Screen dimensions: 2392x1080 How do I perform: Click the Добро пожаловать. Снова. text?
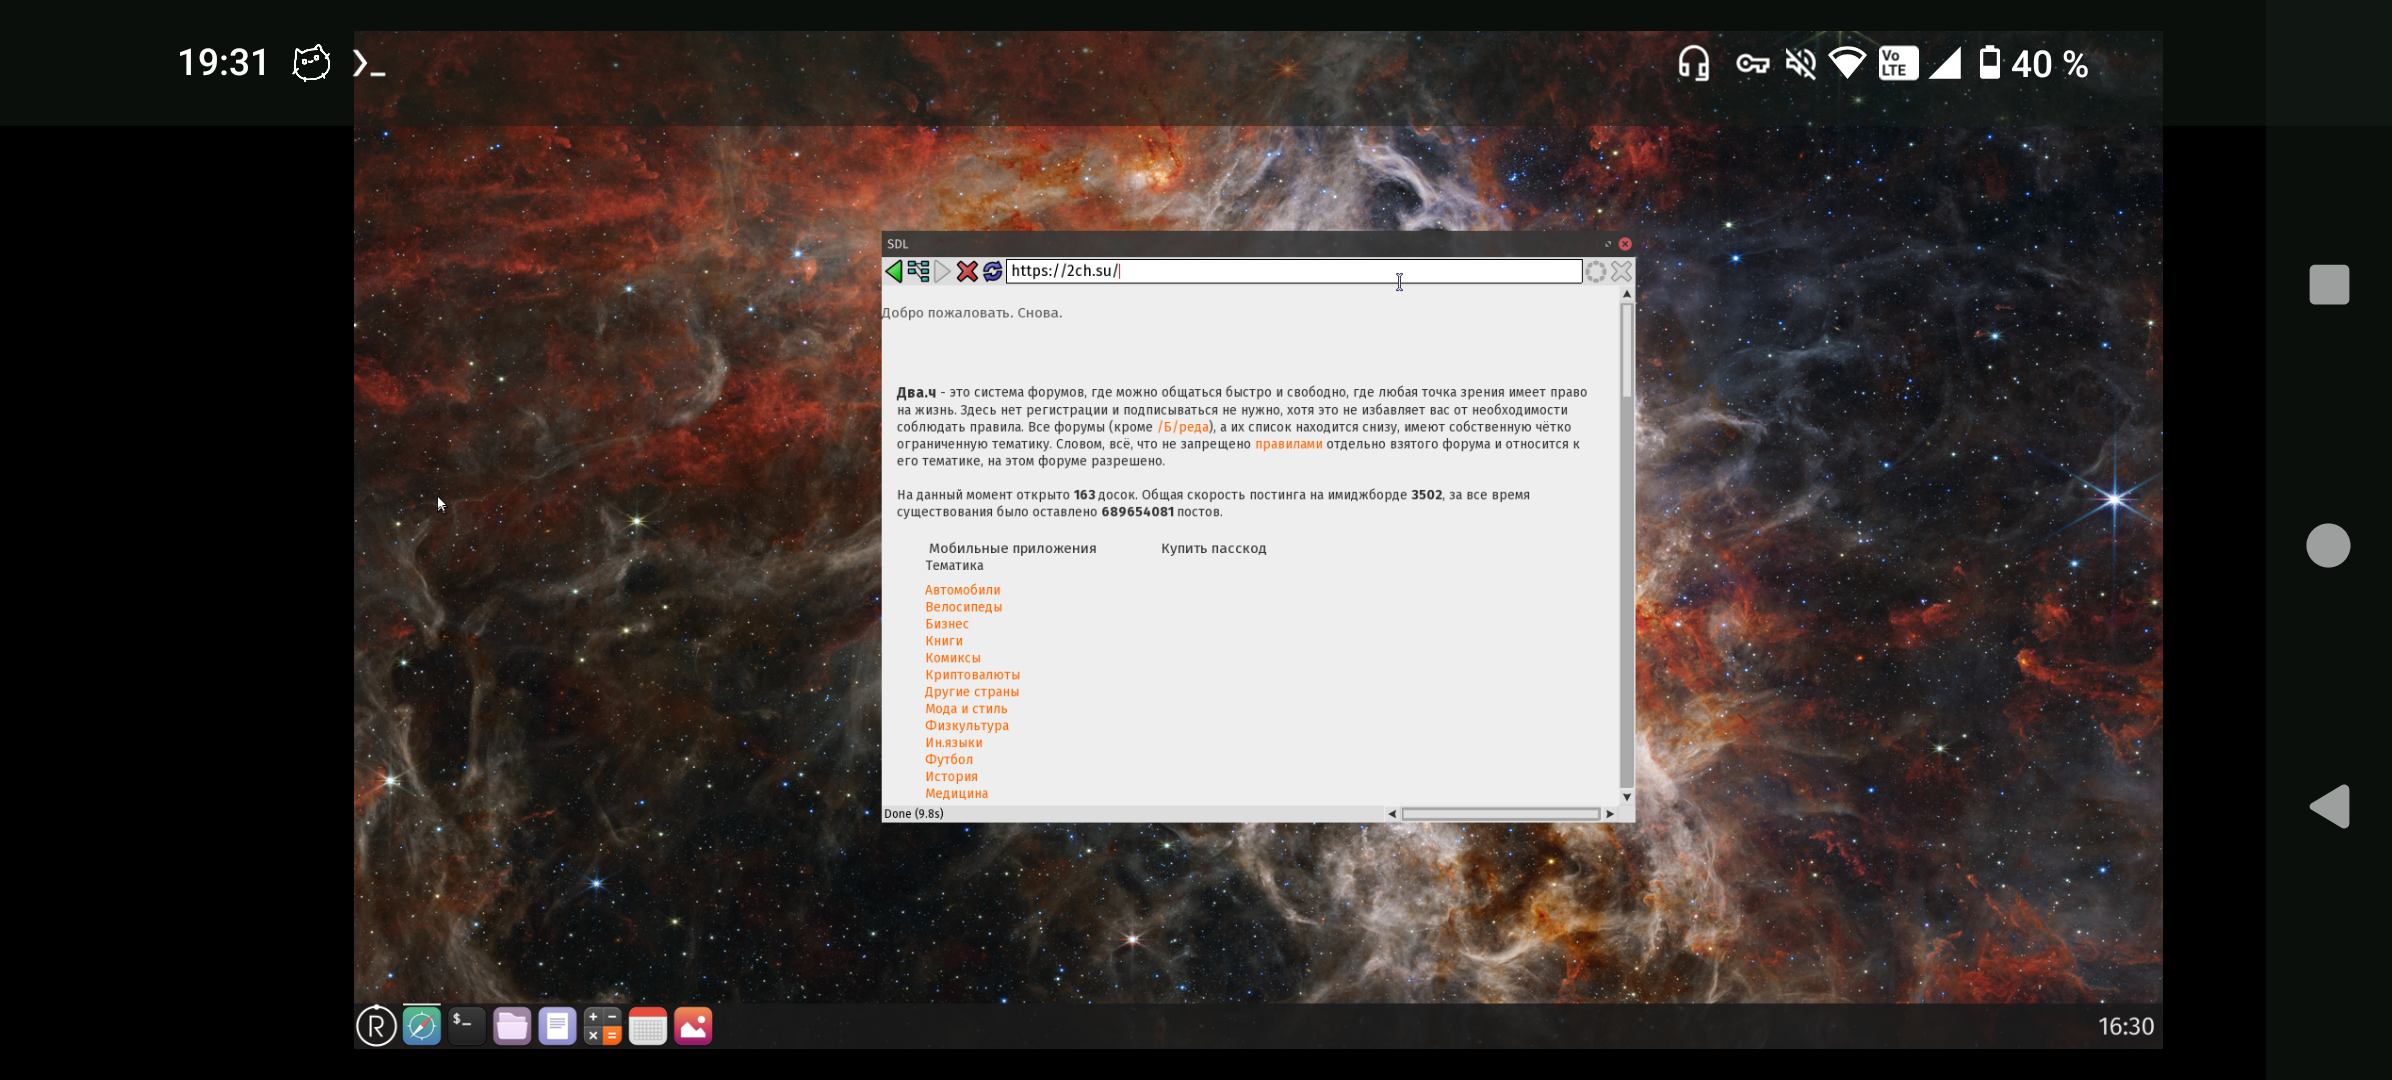point(972,313)
